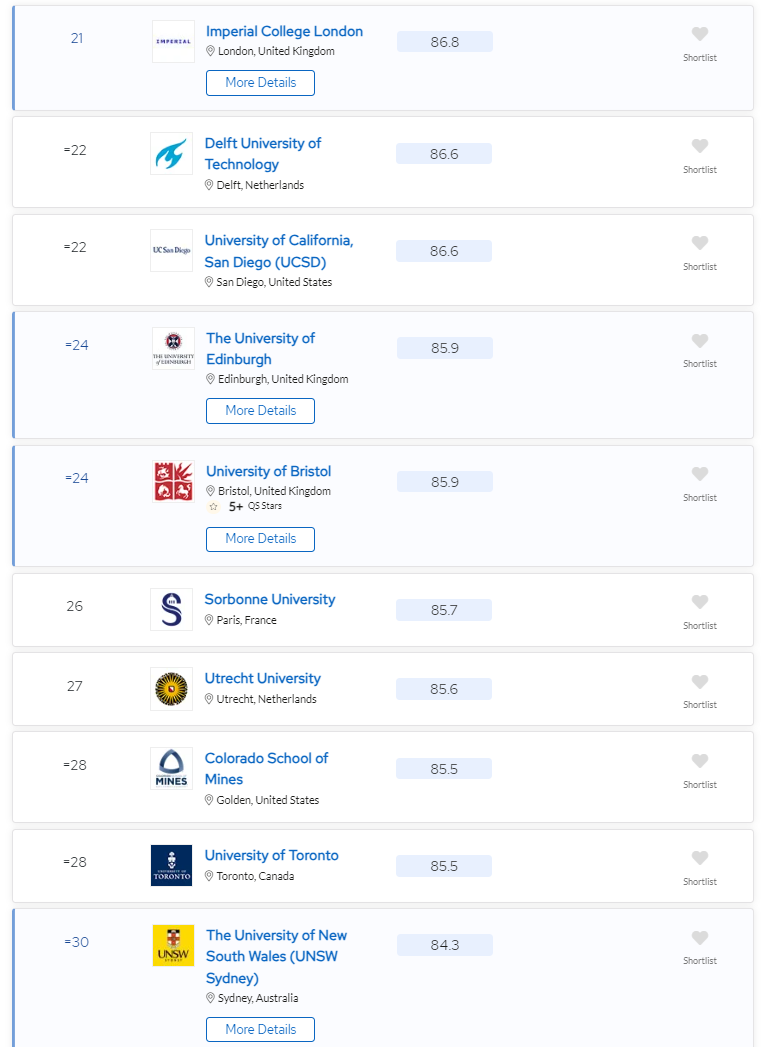Viewport: 763px width, 1047px height.
Task: Click the Colorado School of Mines logo
Action: (171, 768)
